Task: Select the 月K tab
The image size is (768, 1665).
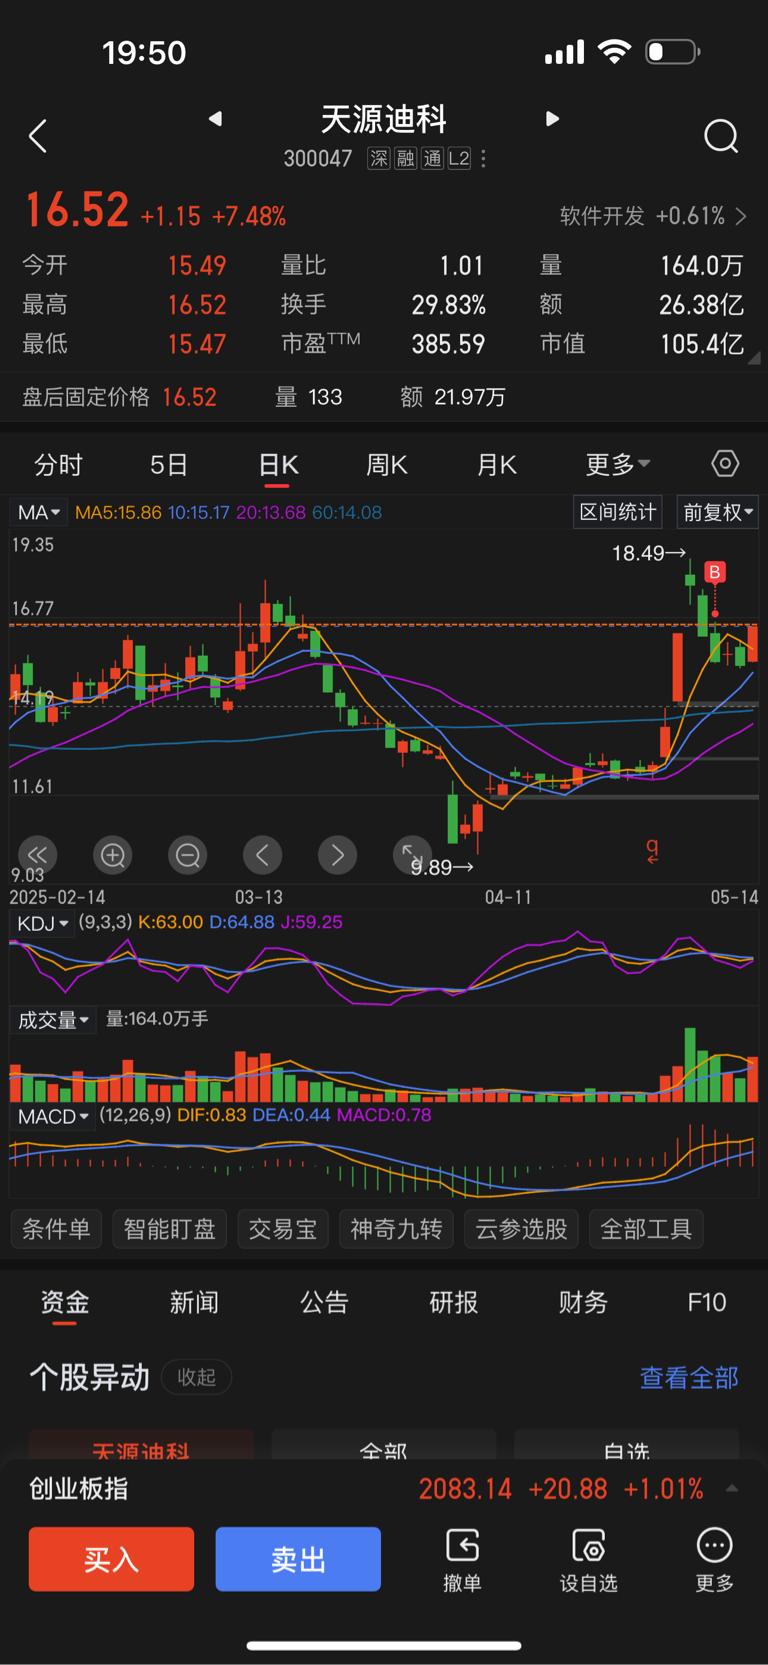Action: point(496,464)
